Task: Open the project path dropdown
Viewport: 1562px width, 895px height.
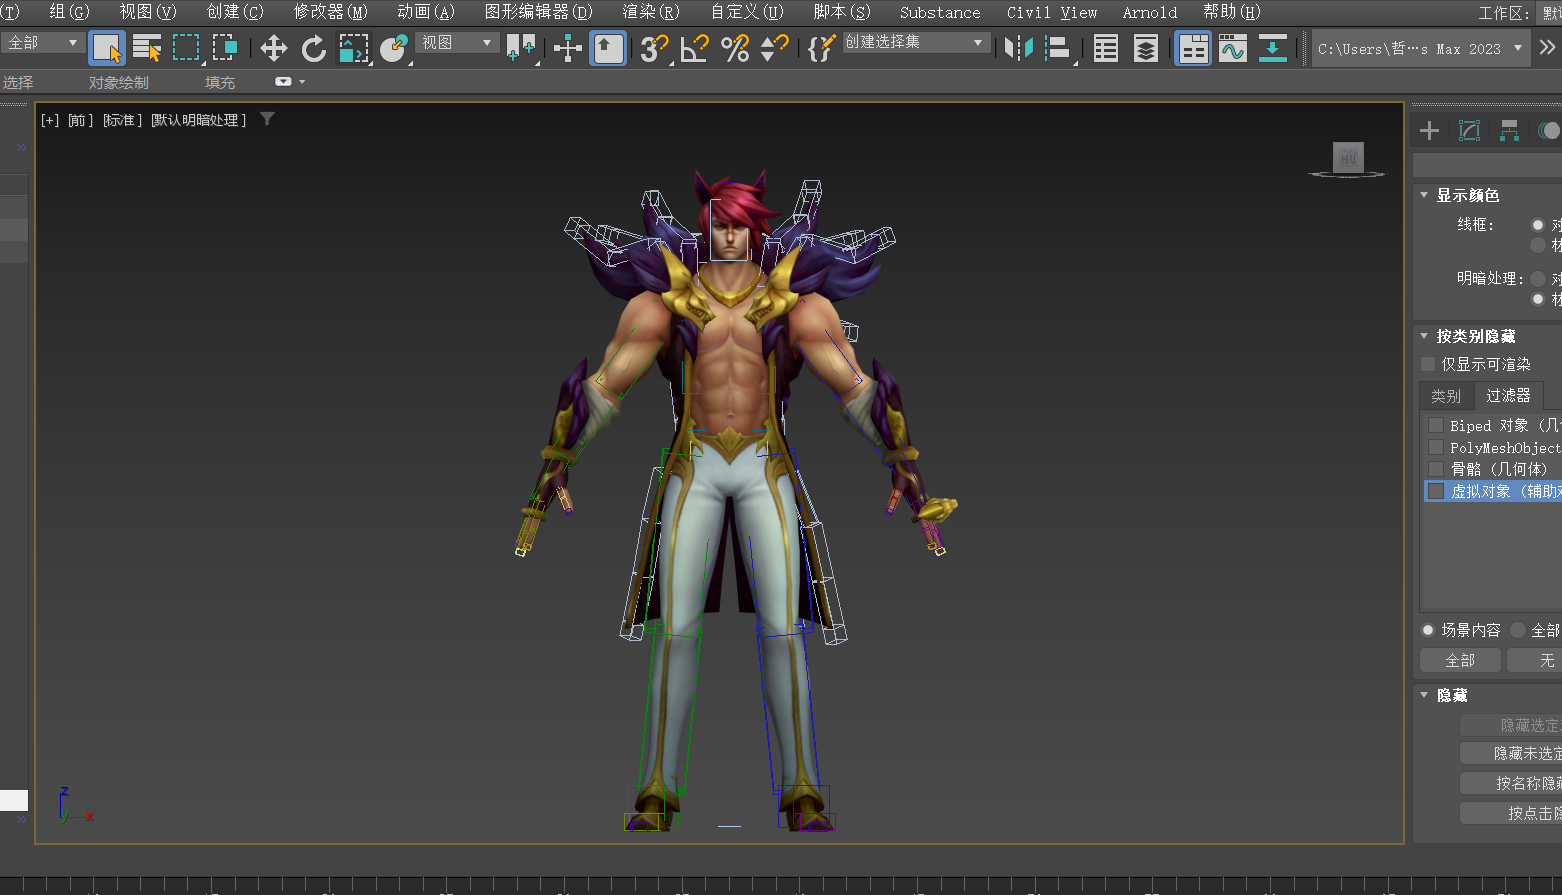Action: (x=1421, y=48)
